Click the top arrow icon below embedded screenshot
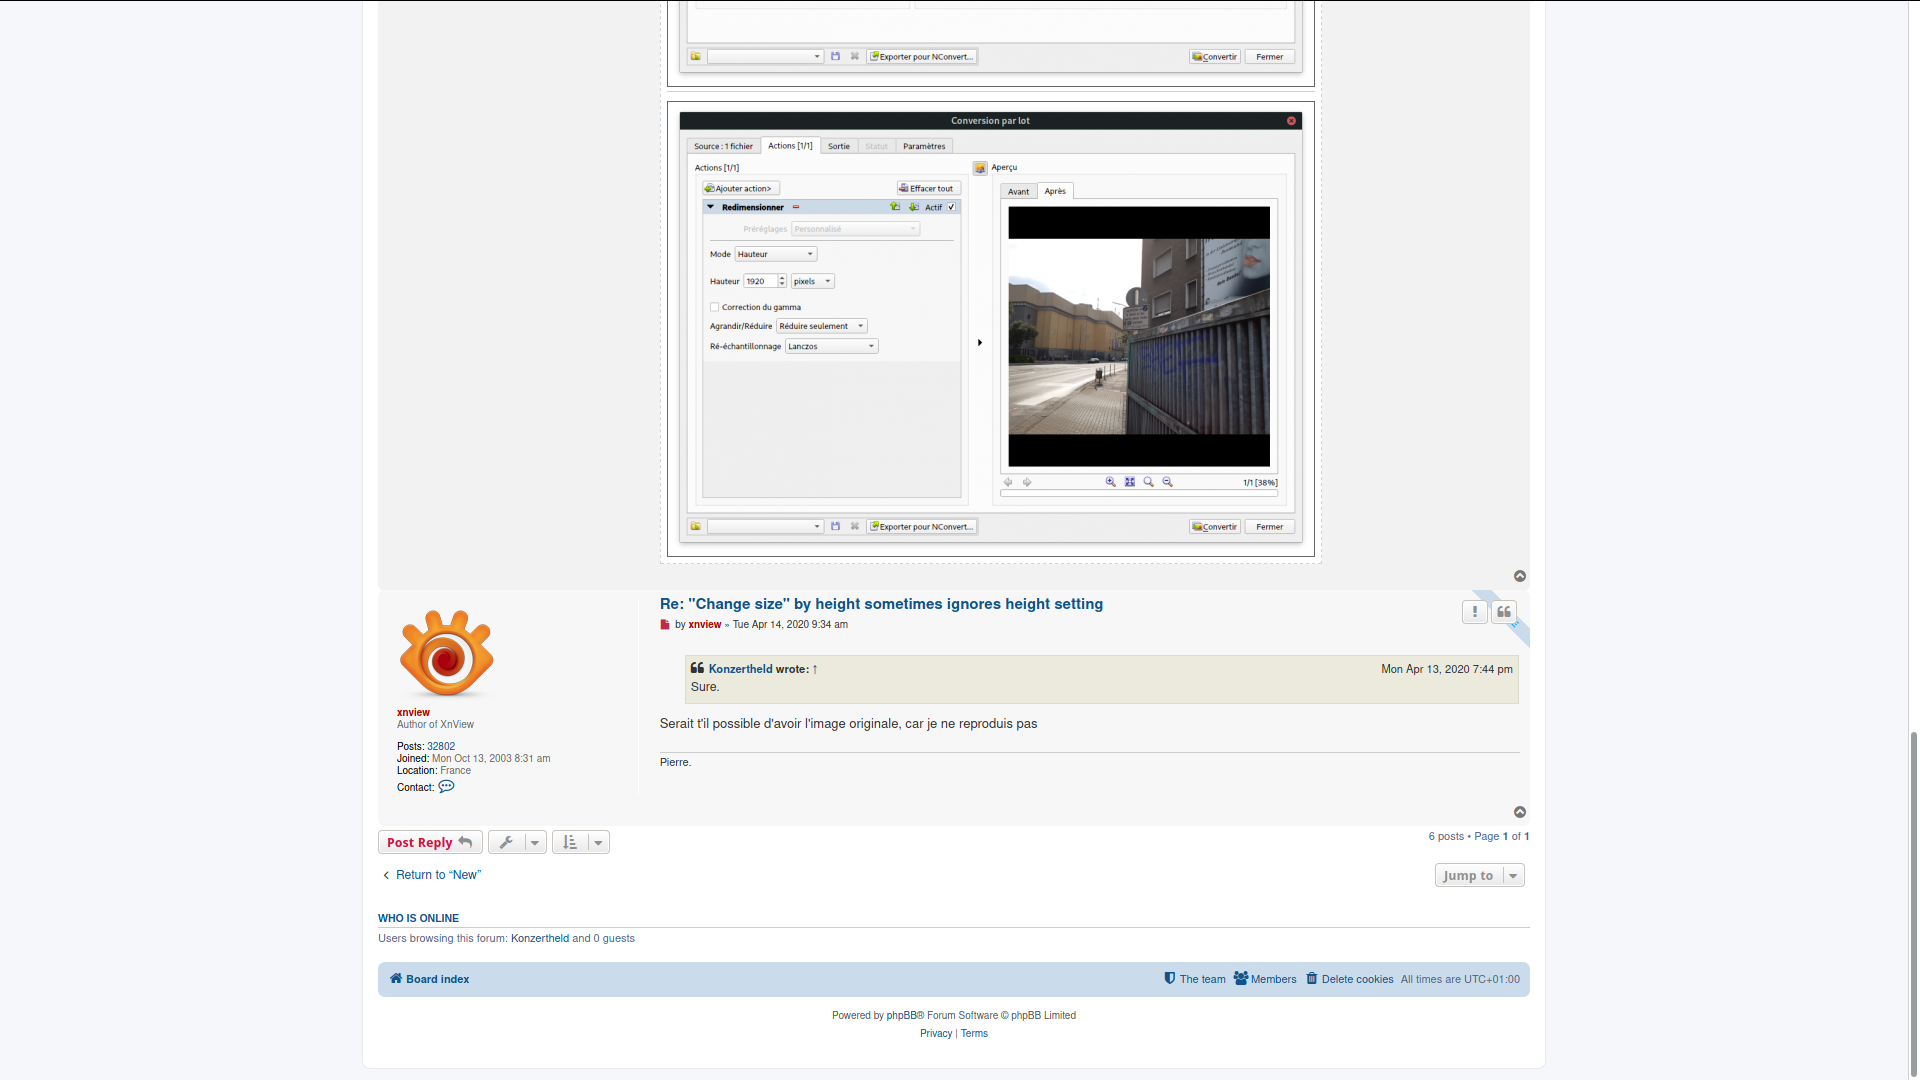 click(1520, 577)
